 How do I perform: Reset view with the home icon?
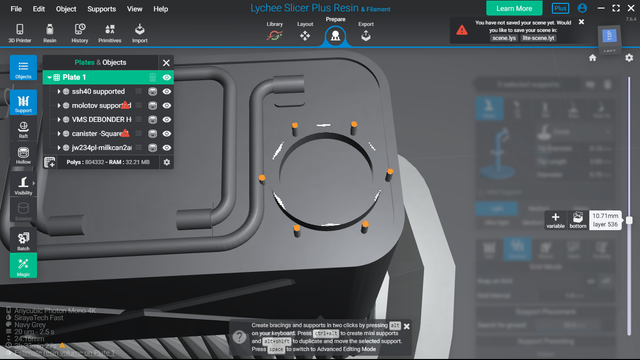point(593,58)
